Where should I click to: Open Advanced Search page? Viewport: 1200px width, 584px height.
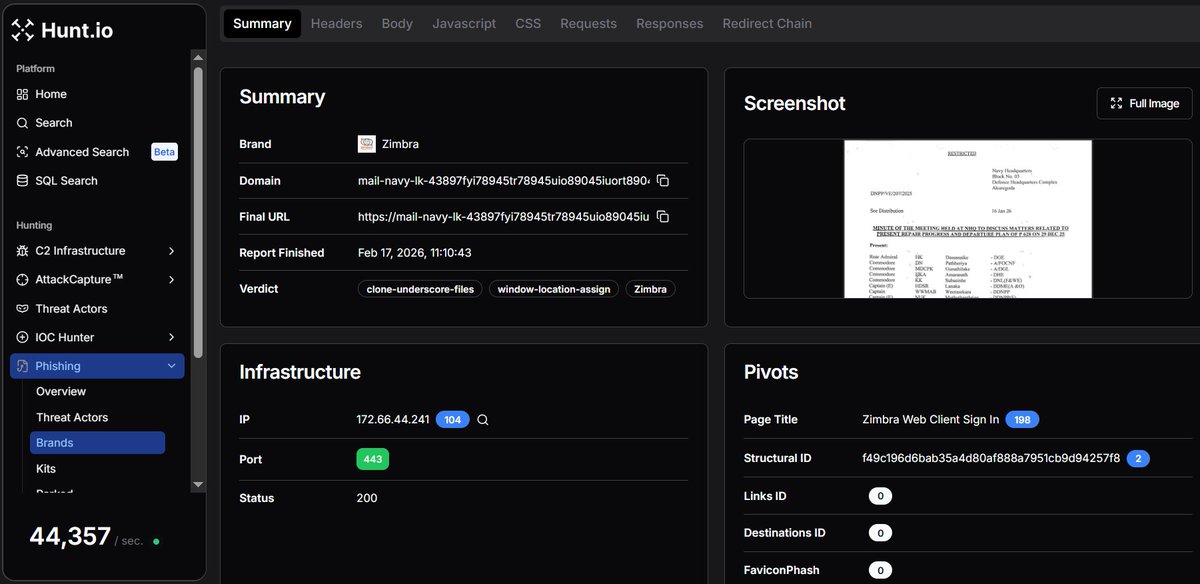click(x=82, y=152)
